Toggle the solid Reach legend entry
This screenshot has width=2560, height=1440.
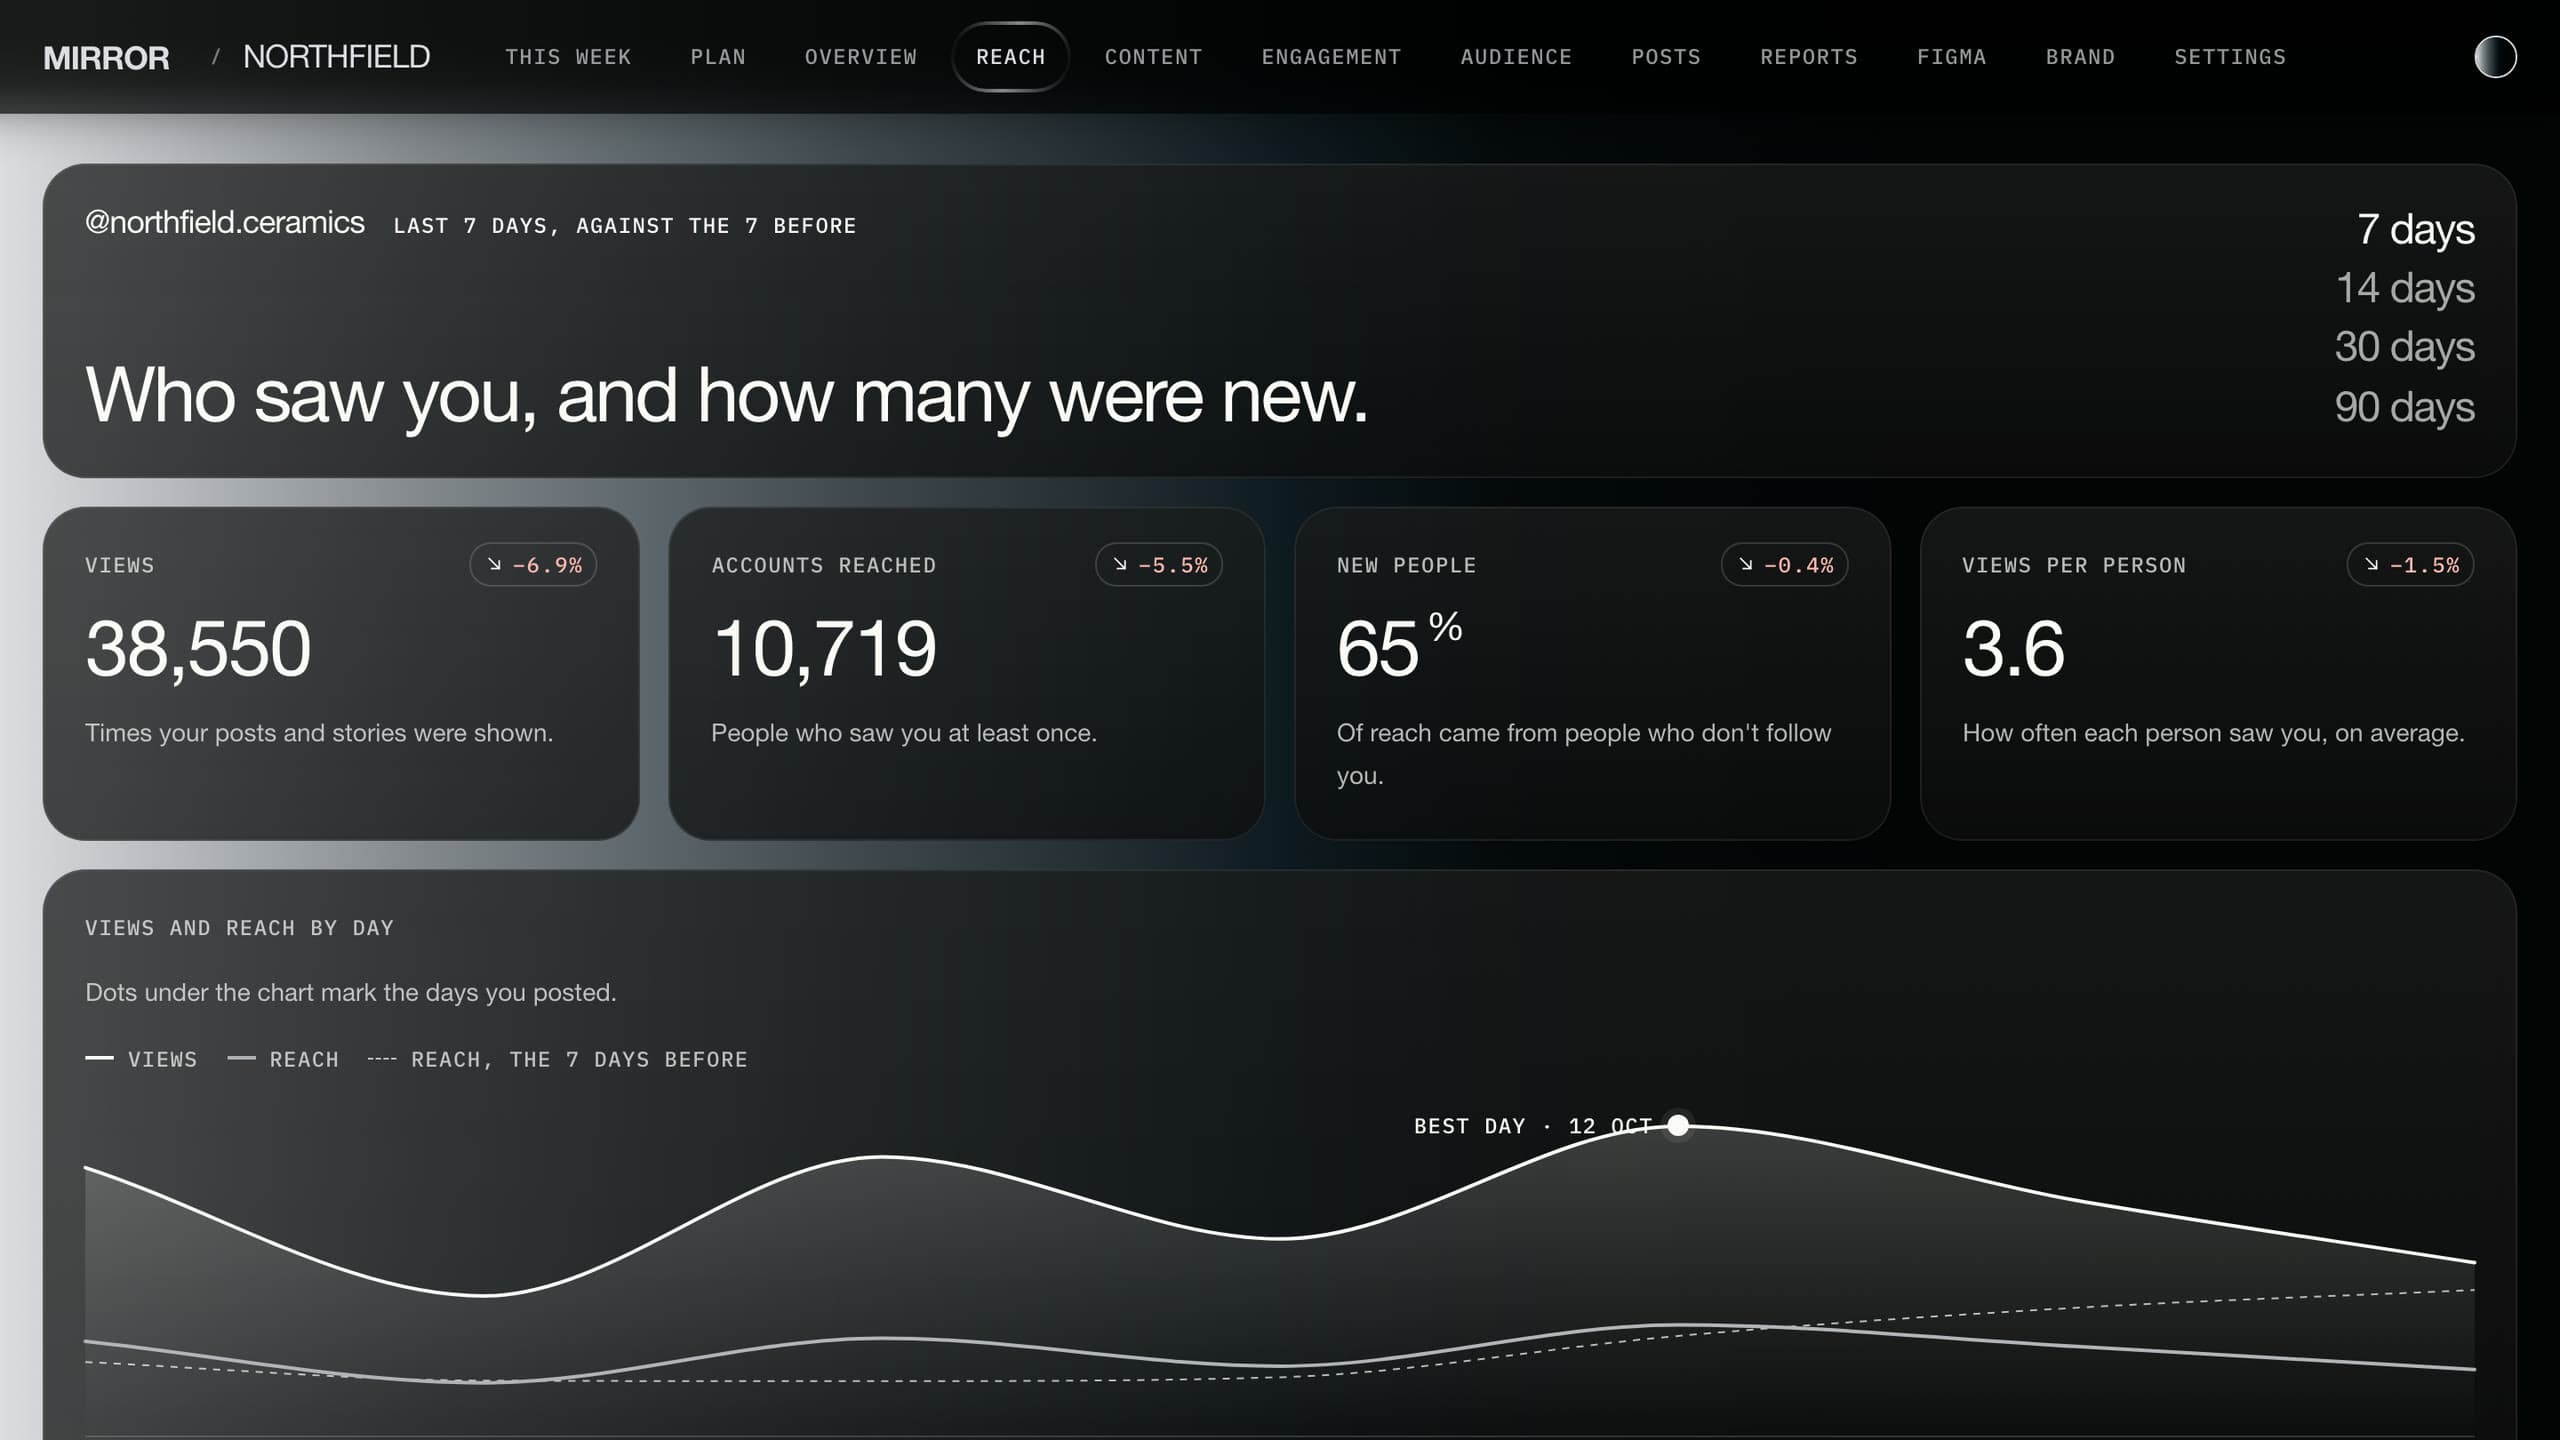283,1059
